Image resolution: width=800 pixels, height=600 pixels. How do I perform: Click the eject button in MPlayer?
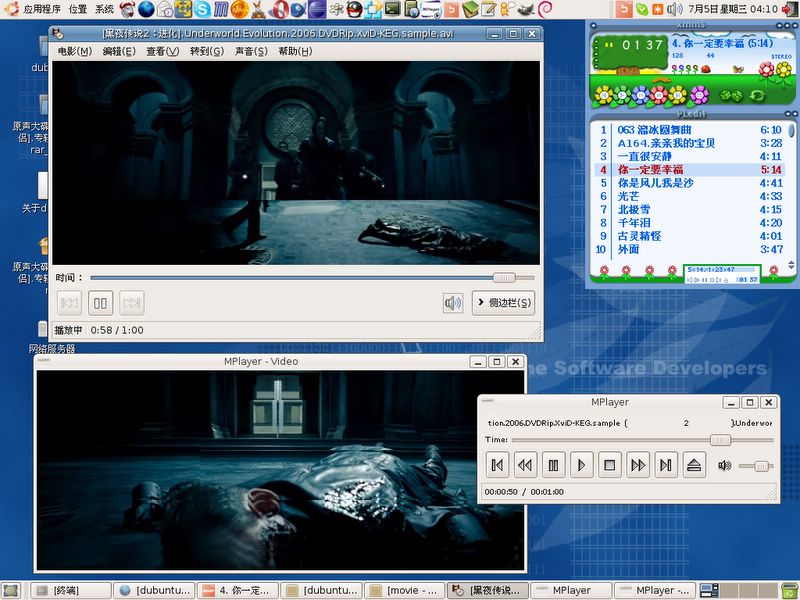coord(694,465)
